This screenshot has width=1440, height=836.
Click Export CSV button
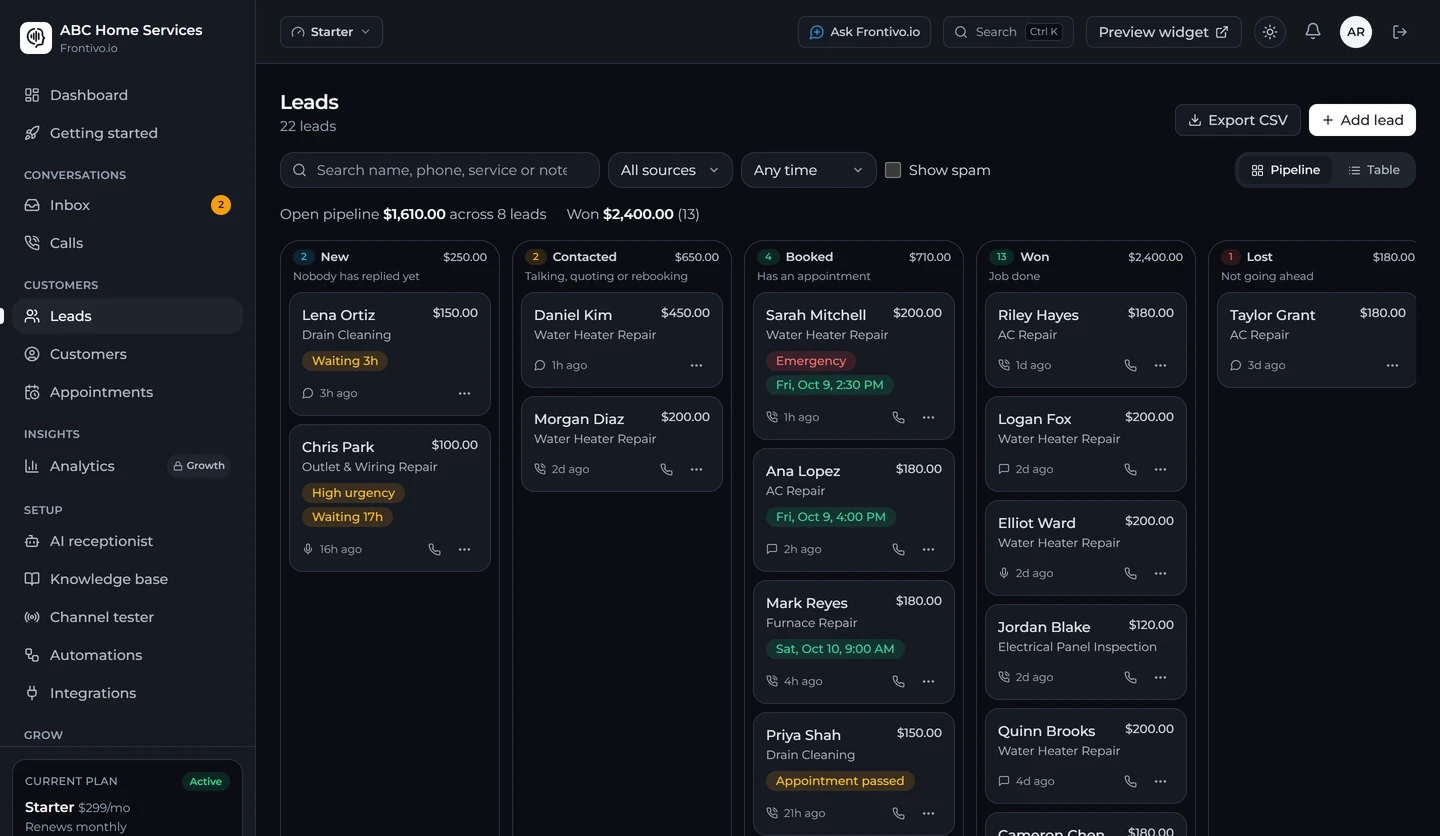[x=1238, y=120]
